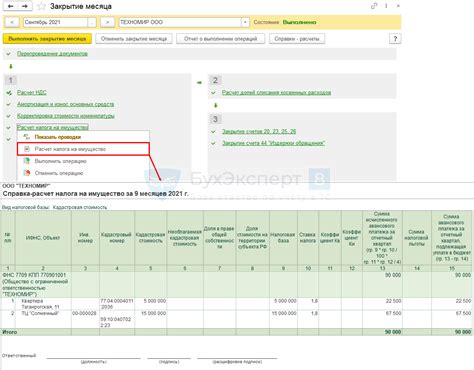Click the Сентябрь 2021 period field
The width and height of the screenshot is (474, 370).
(x=55, y=22)
